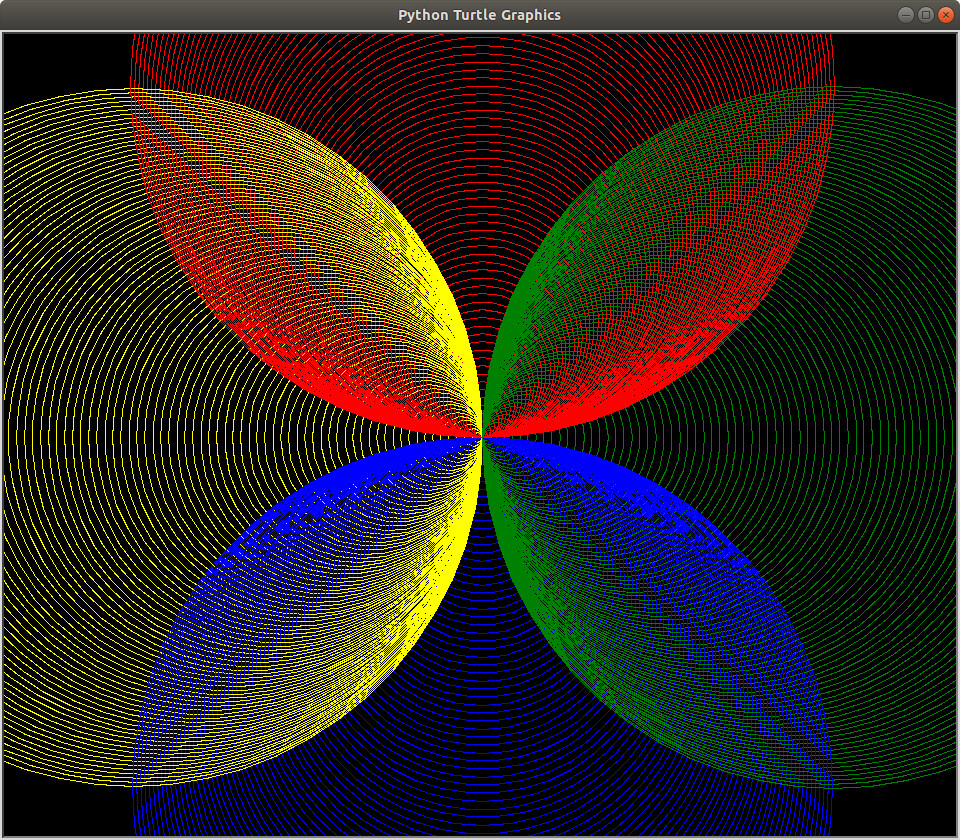Click the concentric yellow circles near the left edge
Image resolution: width=960 pixels, height=840 pixels.
click(30, 430)
